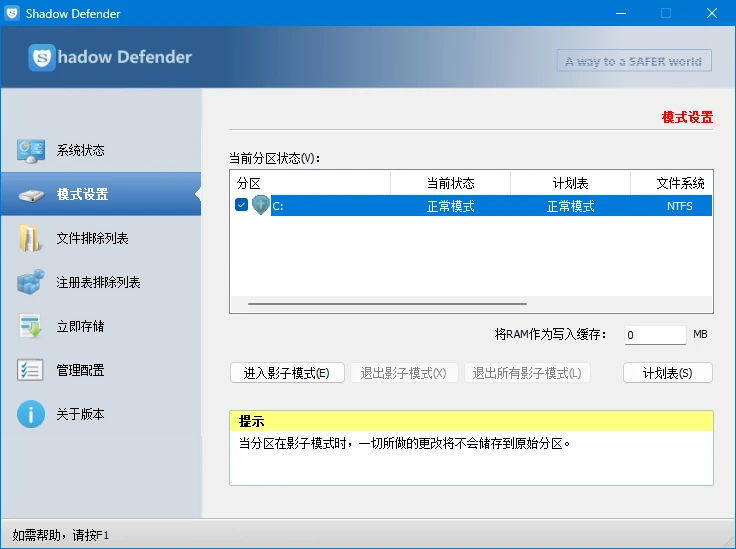
Task: Select the C: partition row label
Action: [x=278, y=206]
